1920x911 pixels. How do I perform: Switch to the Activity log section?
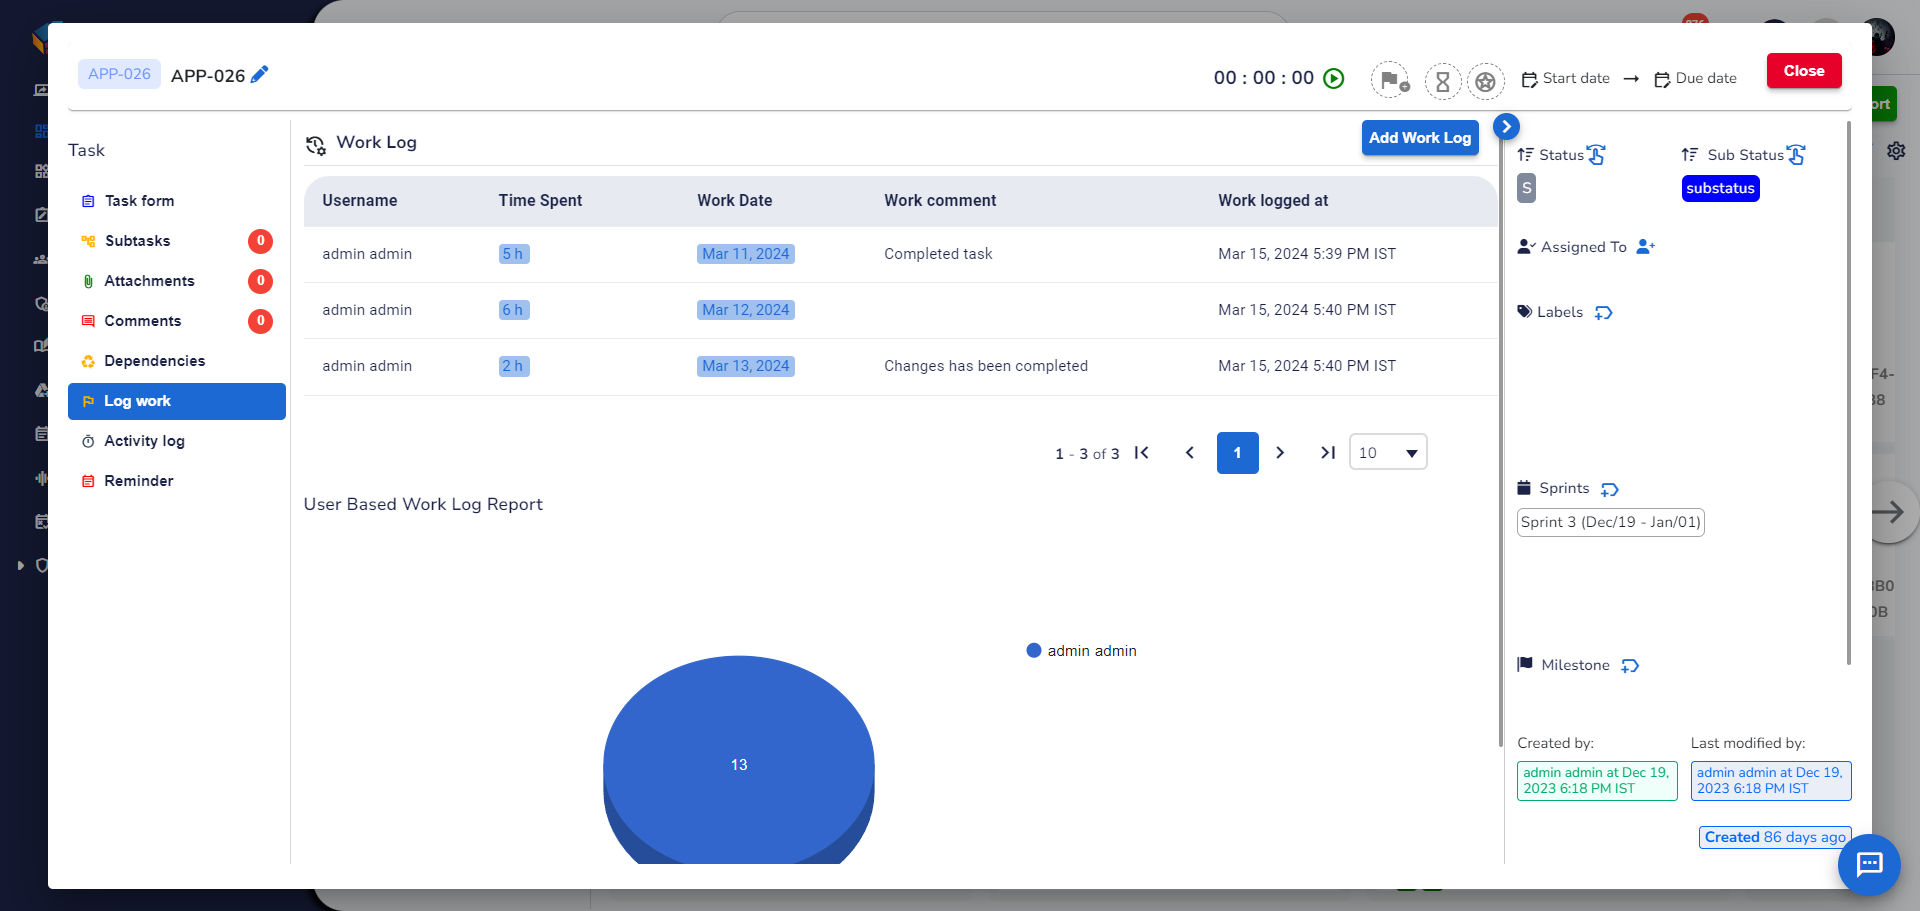143,440
